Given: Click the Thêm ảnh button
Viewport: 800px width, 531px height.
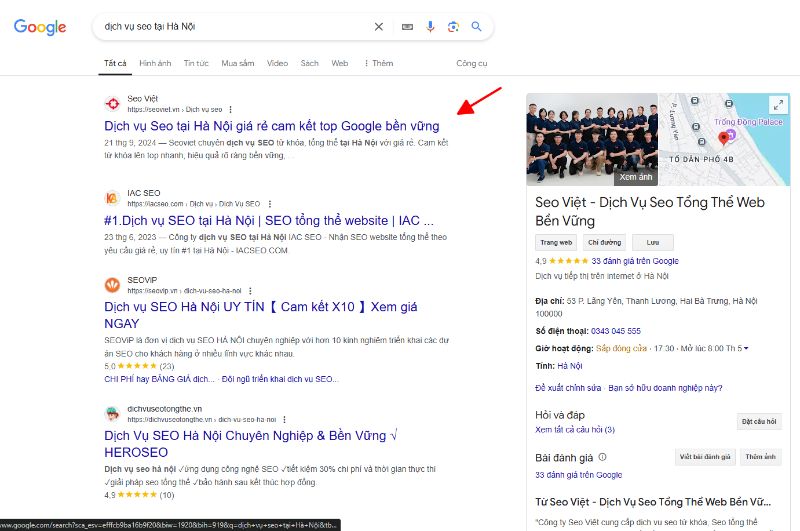Looking at the screenshot, I should pyautogui.click(x=760, y=457).
